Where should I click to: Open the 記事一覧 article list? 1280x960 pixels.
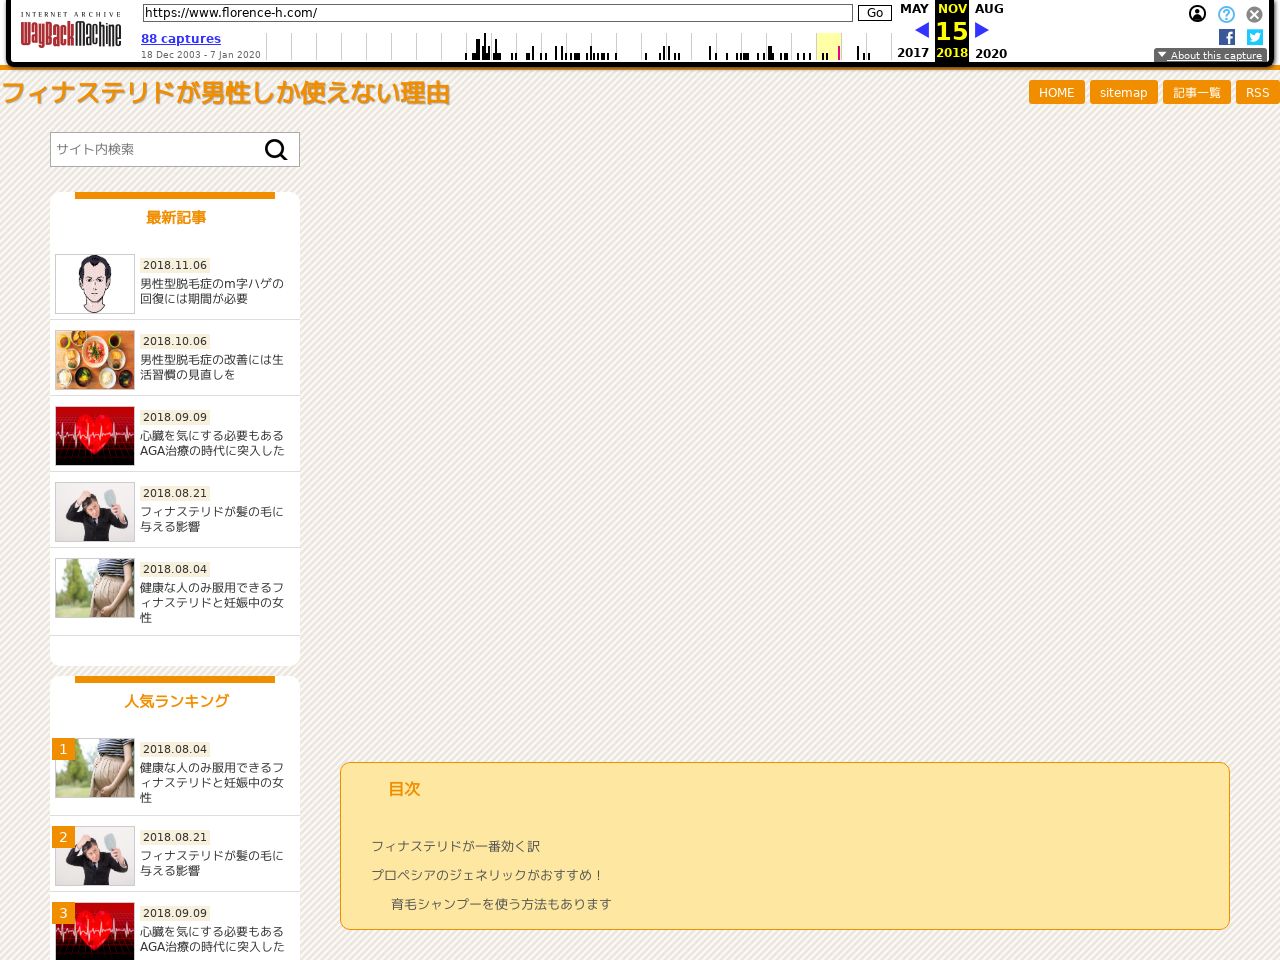click(1196, 92)
